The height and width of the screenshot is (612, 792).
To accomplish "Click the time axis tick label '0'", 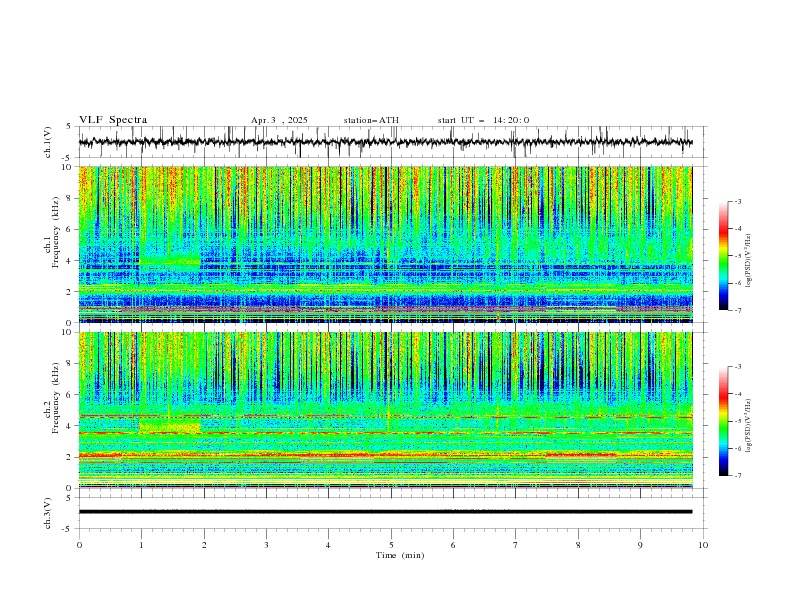I will click(79, 545).
